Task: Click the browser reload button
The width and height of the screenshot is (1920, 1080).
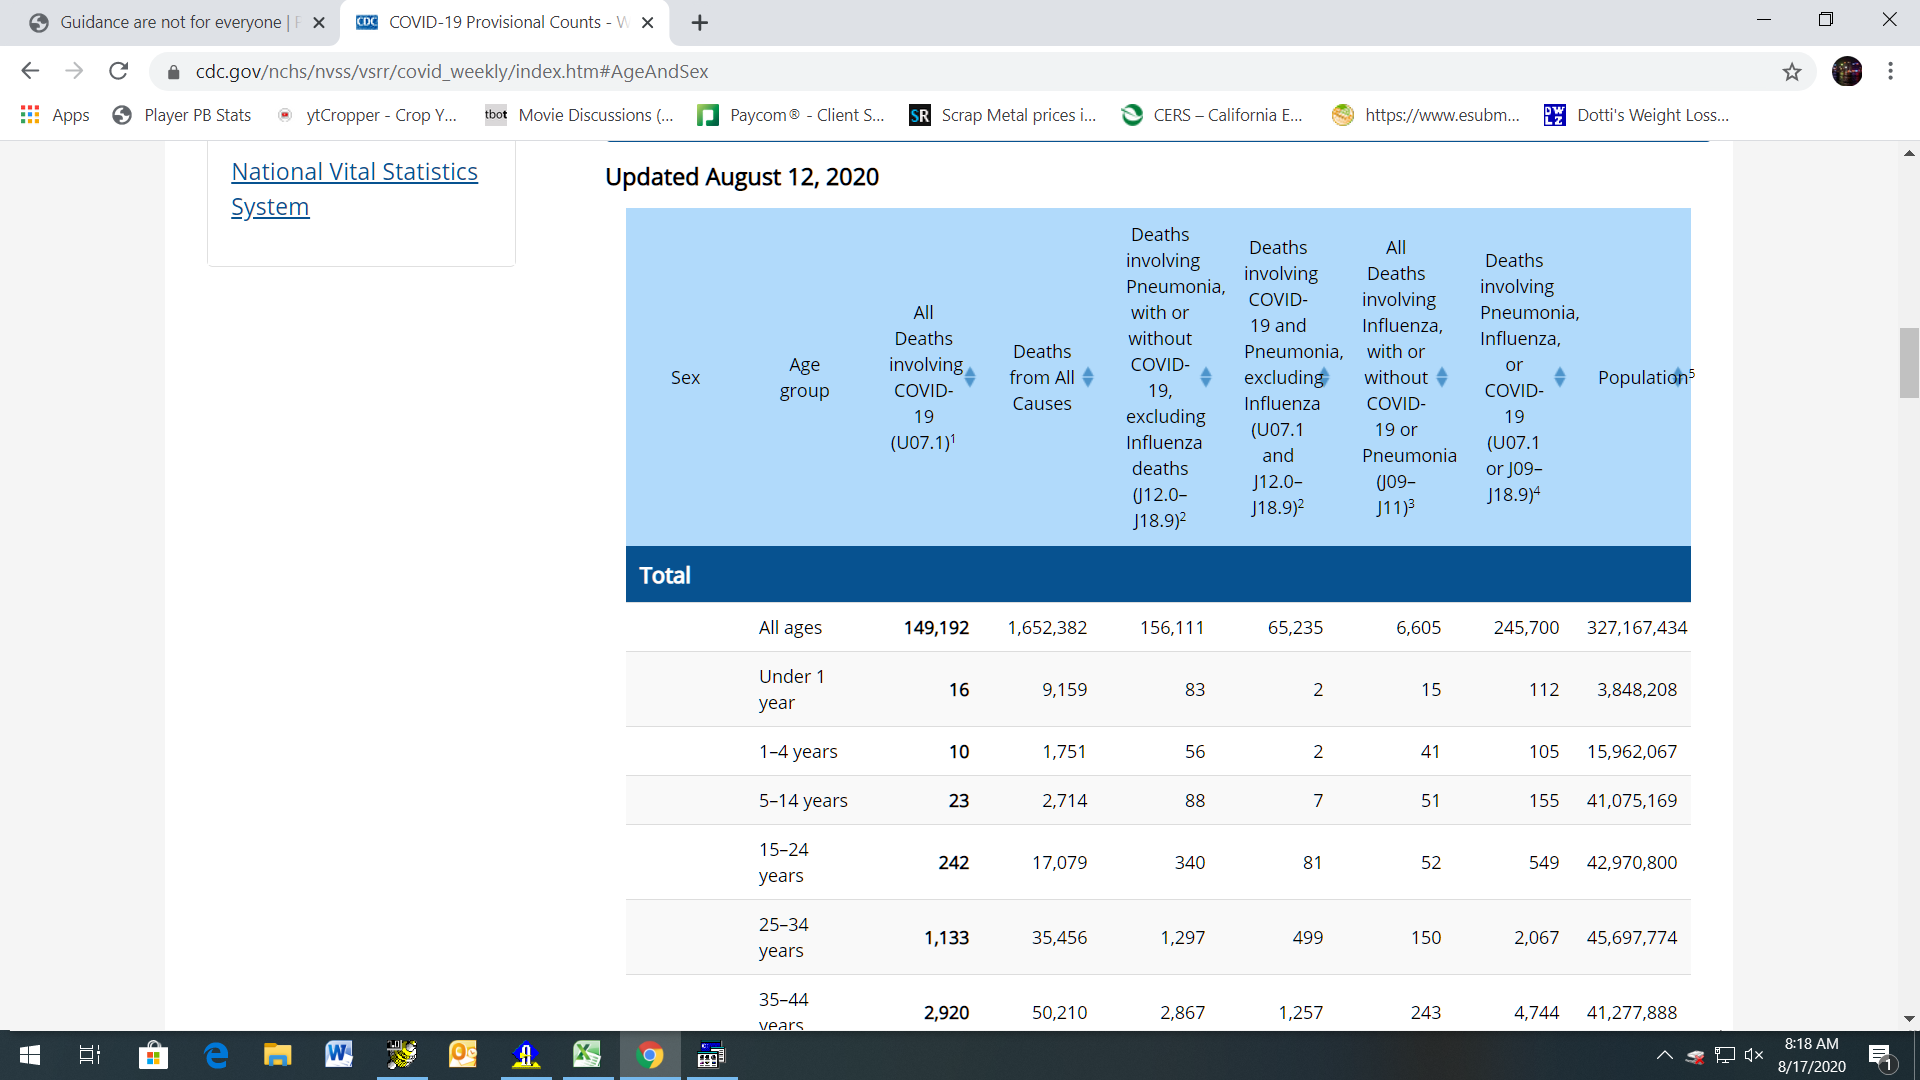Action: pyautogui.click(x=118, y=71)
